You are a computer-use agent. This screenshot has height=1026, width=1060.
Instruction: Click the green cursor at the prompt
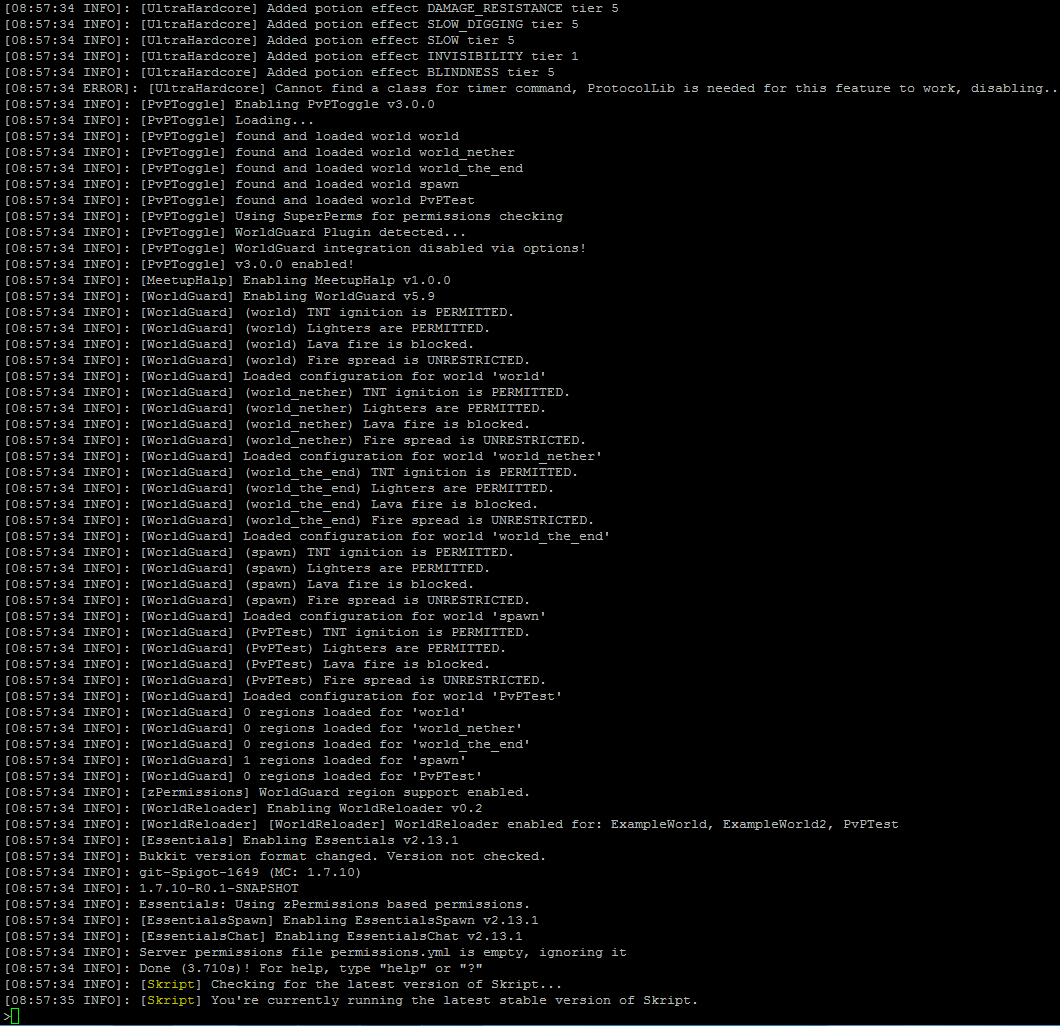pyautogui.click(x=15, y=1016)
